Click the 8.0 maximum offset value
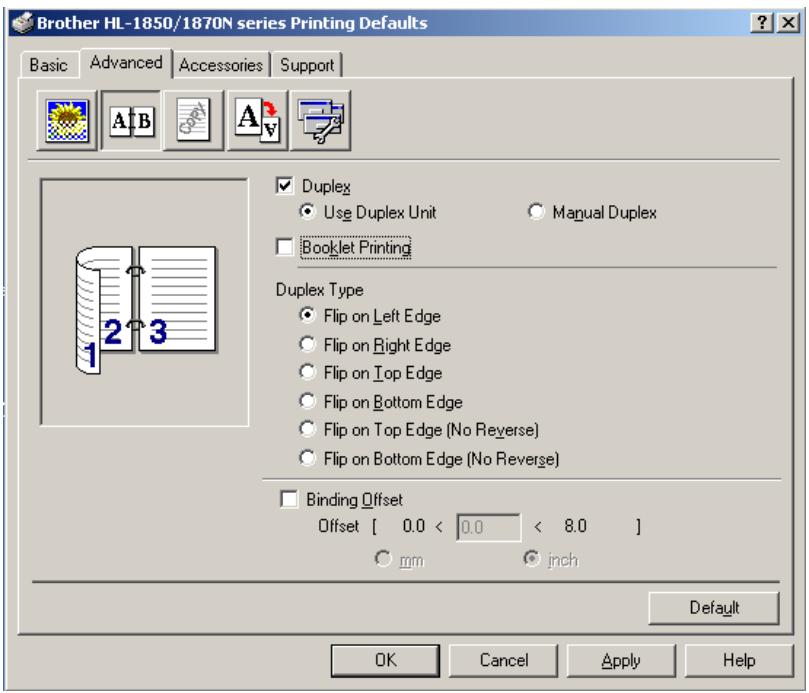Screen dimensions: 809x693 click(x=575, y=526)
